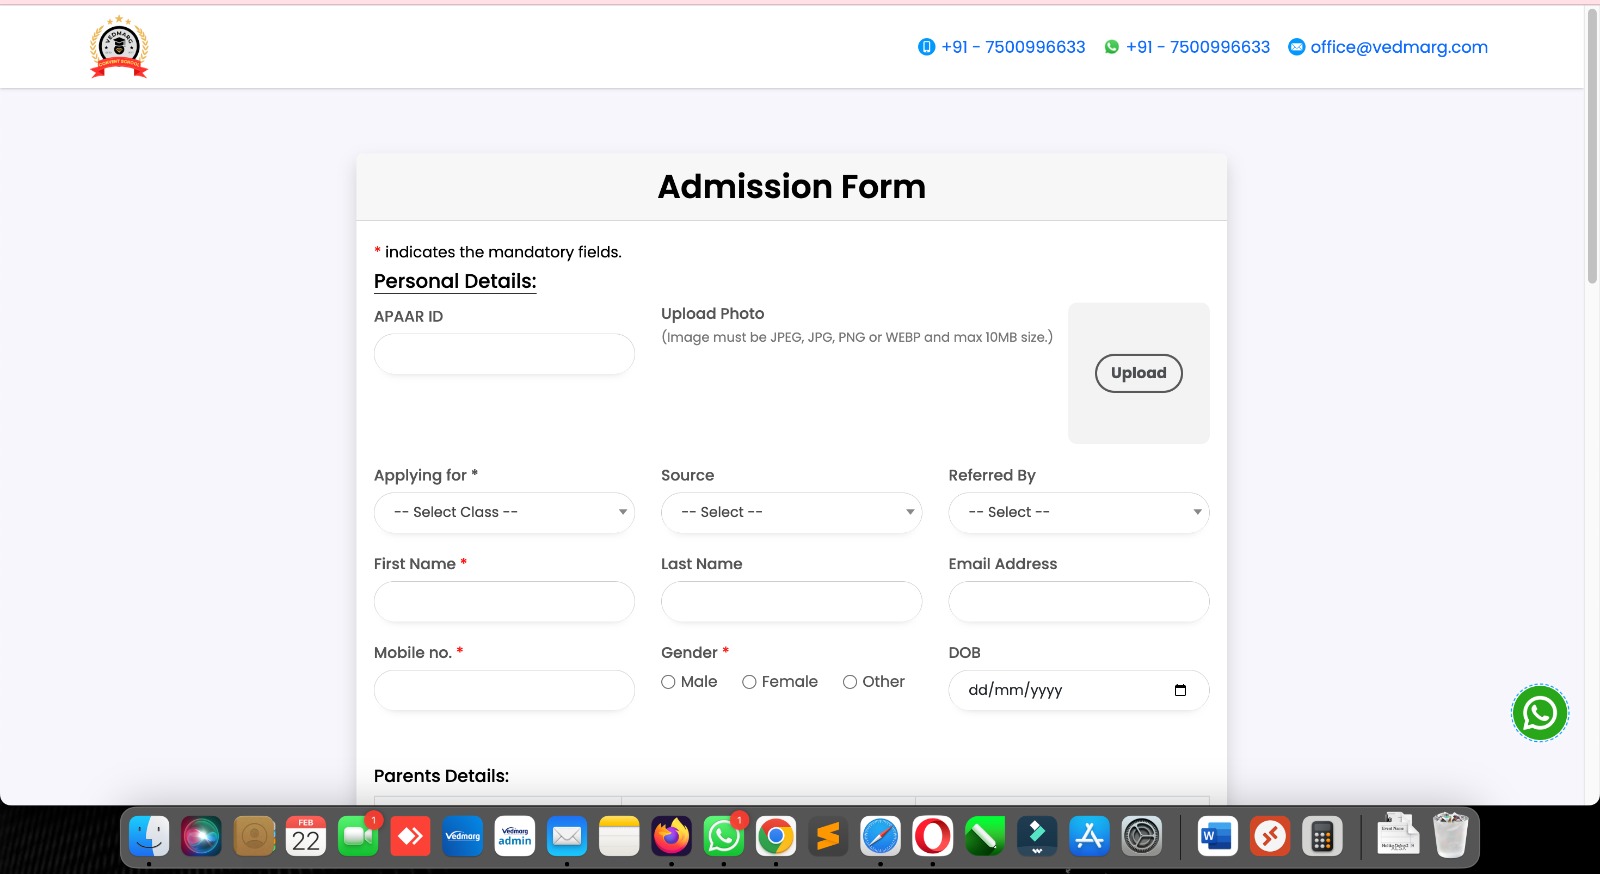This screenshot has height=874, width=1600.
Task: Open the red AnyDesk app in the dock
Action: pos(410,836)
